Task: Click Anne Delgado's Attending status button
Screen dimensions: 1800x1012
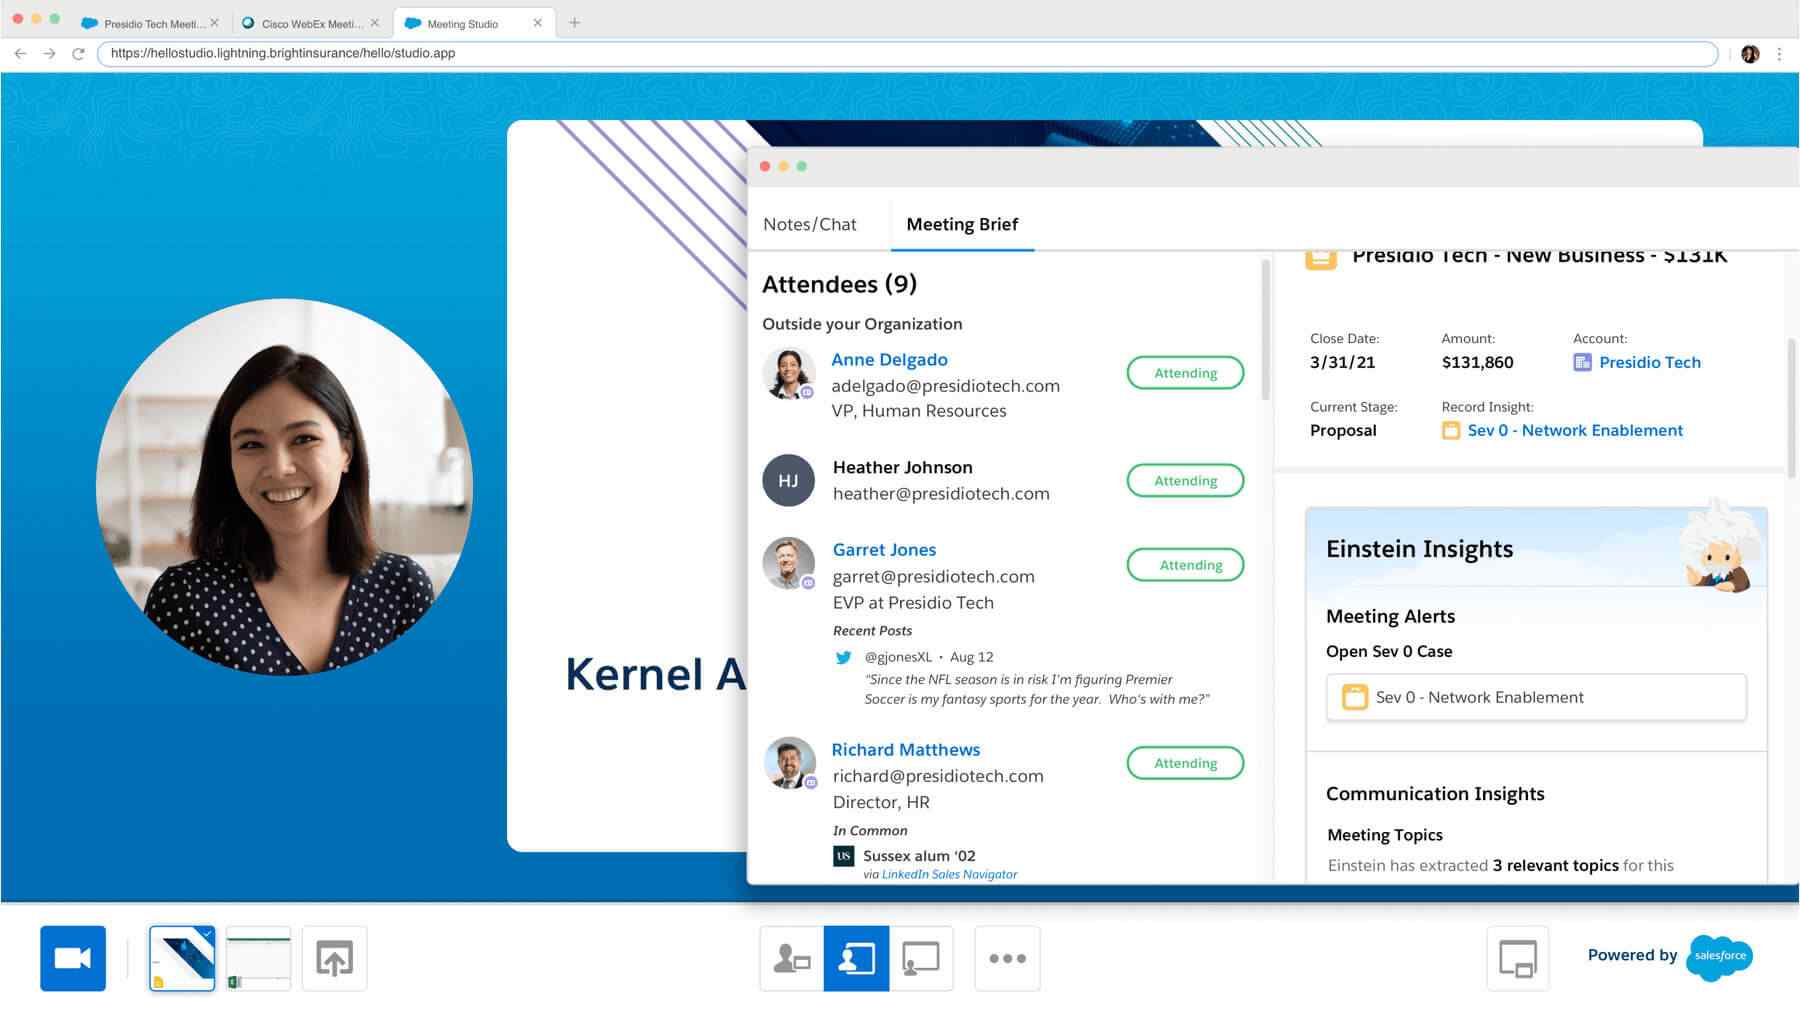Action: pos(1185,372)
